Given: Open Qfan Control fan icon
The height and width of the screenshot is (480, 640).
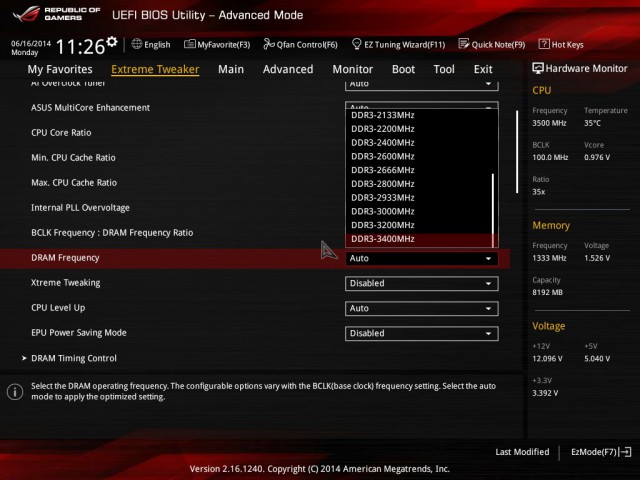Looking at the screenshot, I should tap(269, 44).
